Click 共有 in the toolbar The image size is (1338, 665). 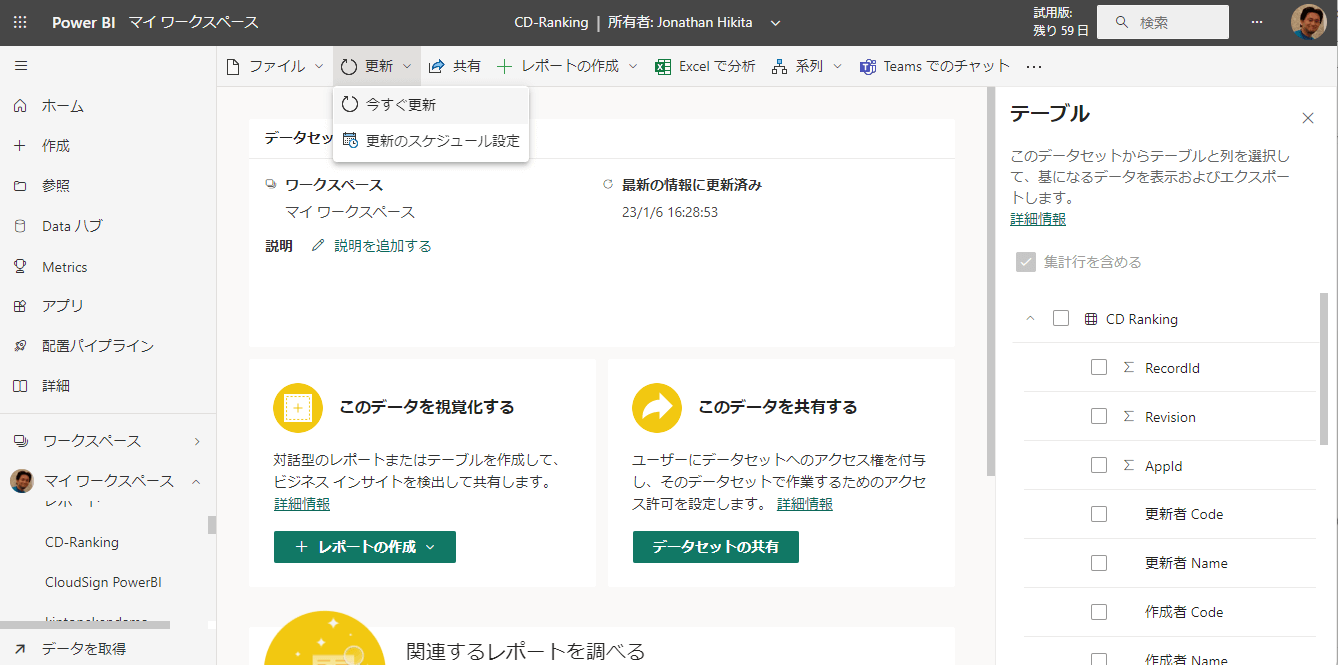454,66
